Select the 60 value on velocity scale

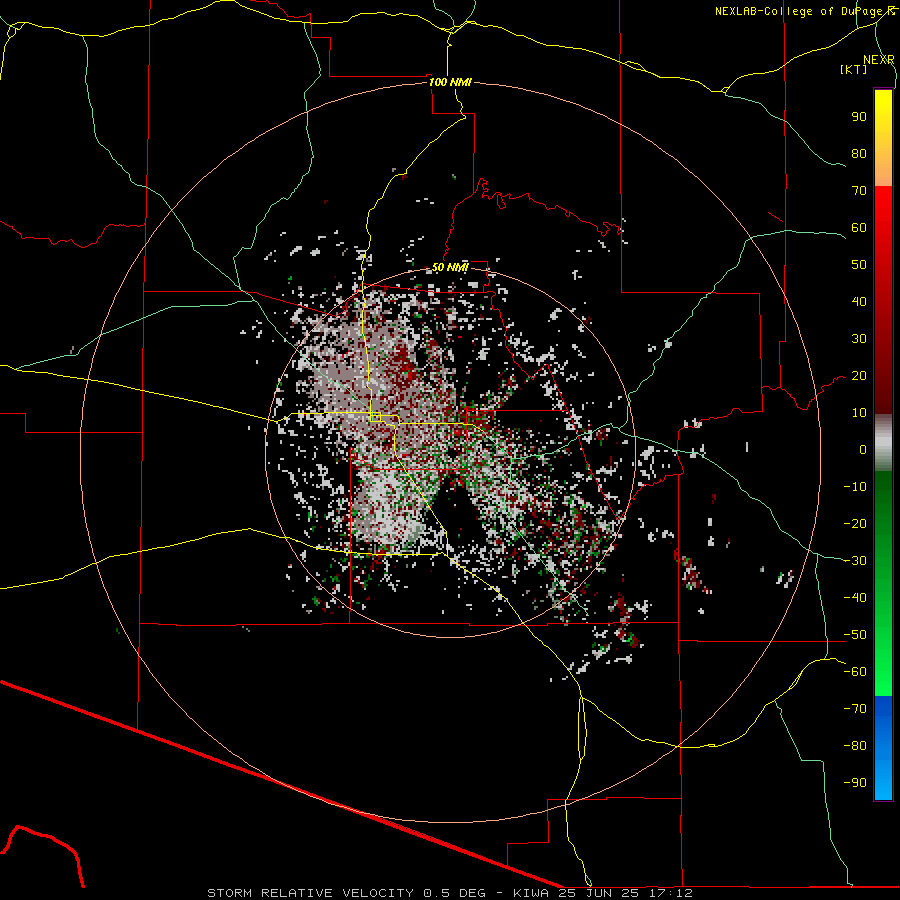tap(859, 227)
